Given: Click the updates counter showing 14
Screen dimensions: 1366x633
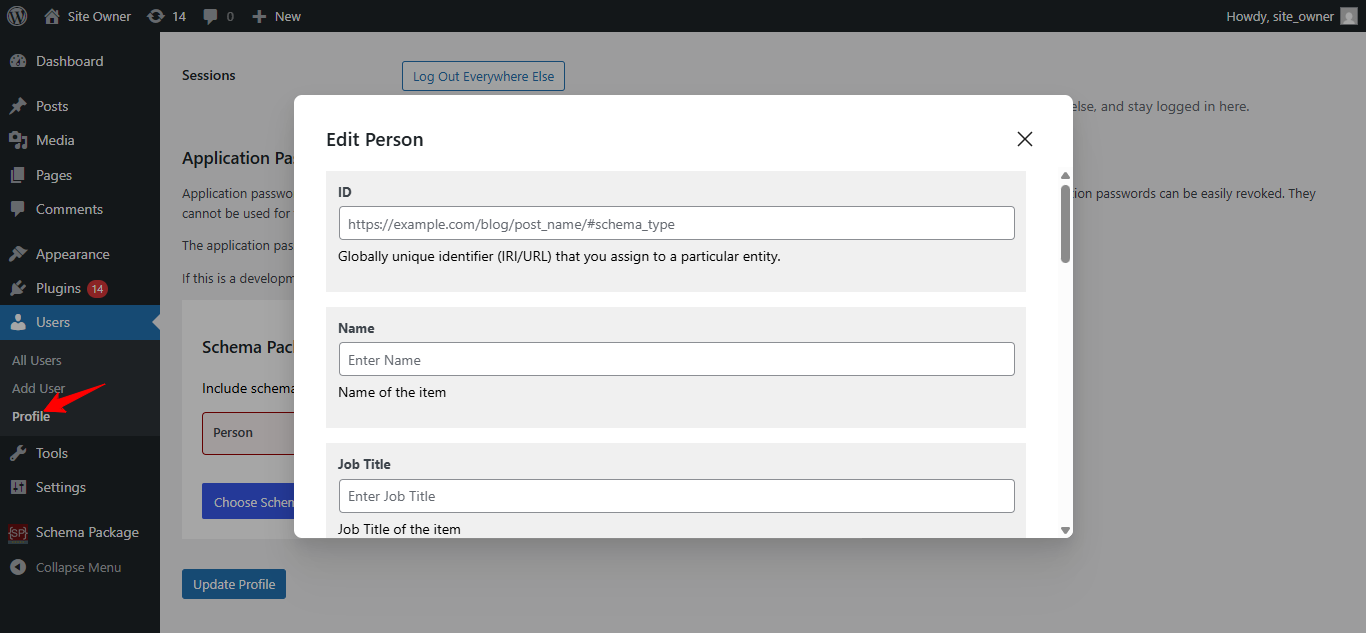Looking at the screenshot, I should pos(167,15).
